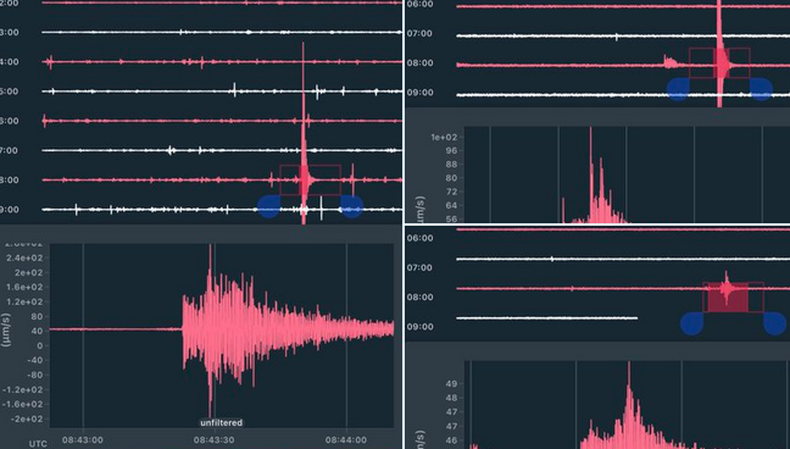Click the "unfiltered" label under the large waveform
This screenshot has height=449, width=790.
[221, 423]
